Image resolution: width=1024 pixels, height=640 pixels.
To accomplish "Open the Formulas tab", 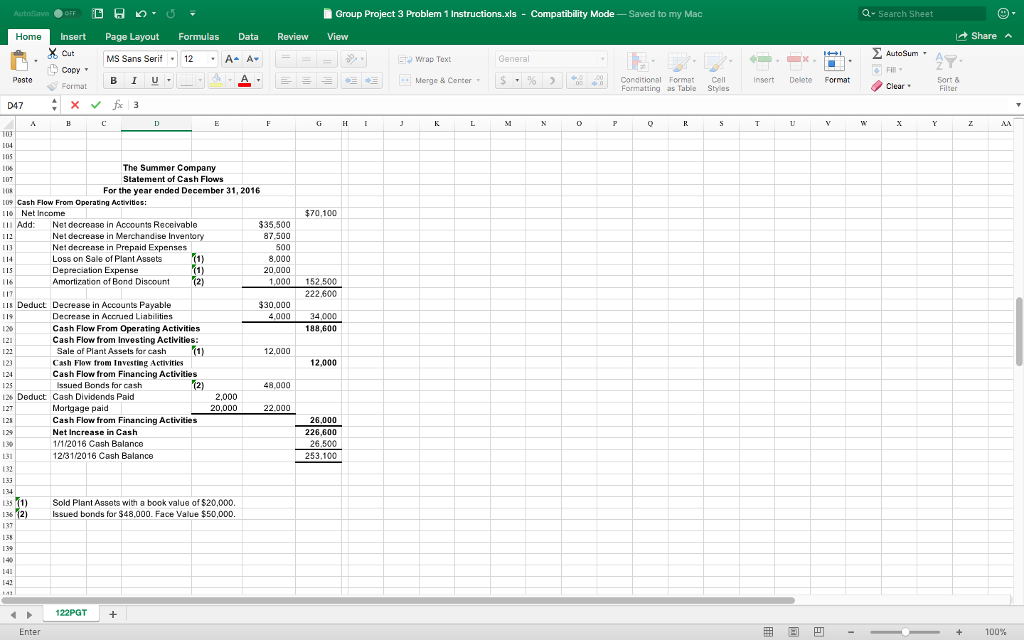I will 199,37.
